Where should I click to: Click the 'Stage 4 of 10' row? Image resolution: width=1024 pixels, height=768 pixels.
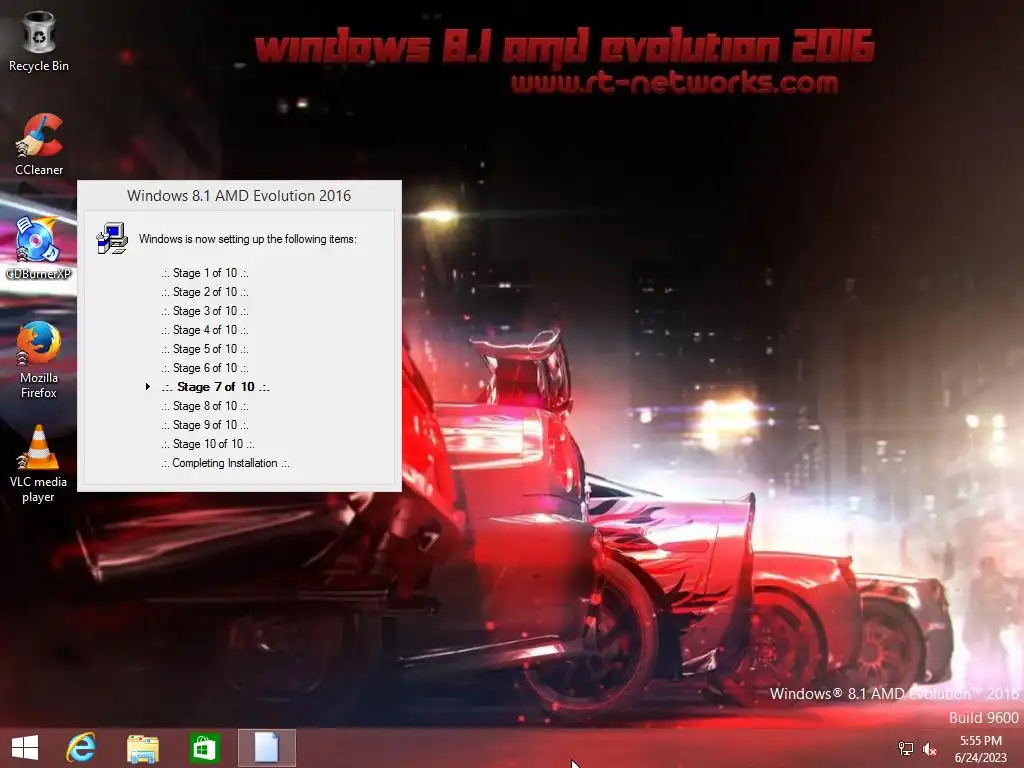pyautogui.click(x=204, y=330)
